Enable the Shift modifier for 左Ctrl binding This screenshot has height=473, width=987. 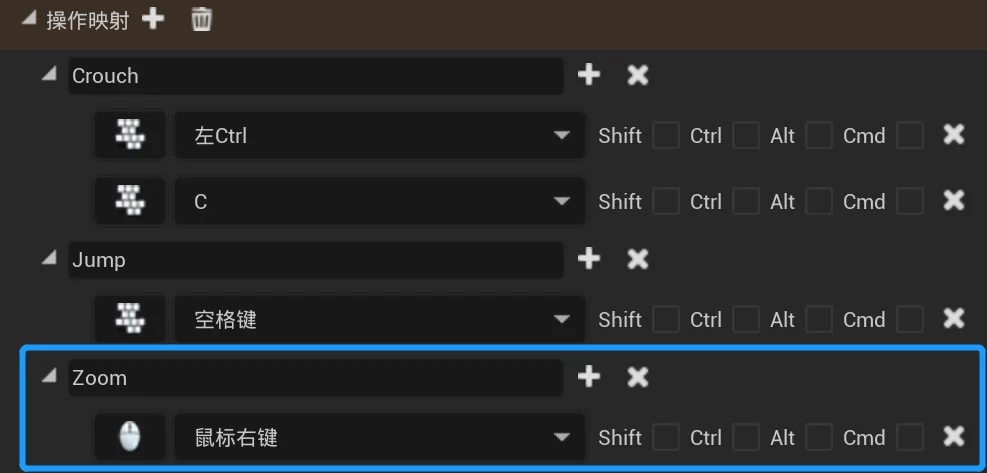pyautogui.click(x=666, y=135)
